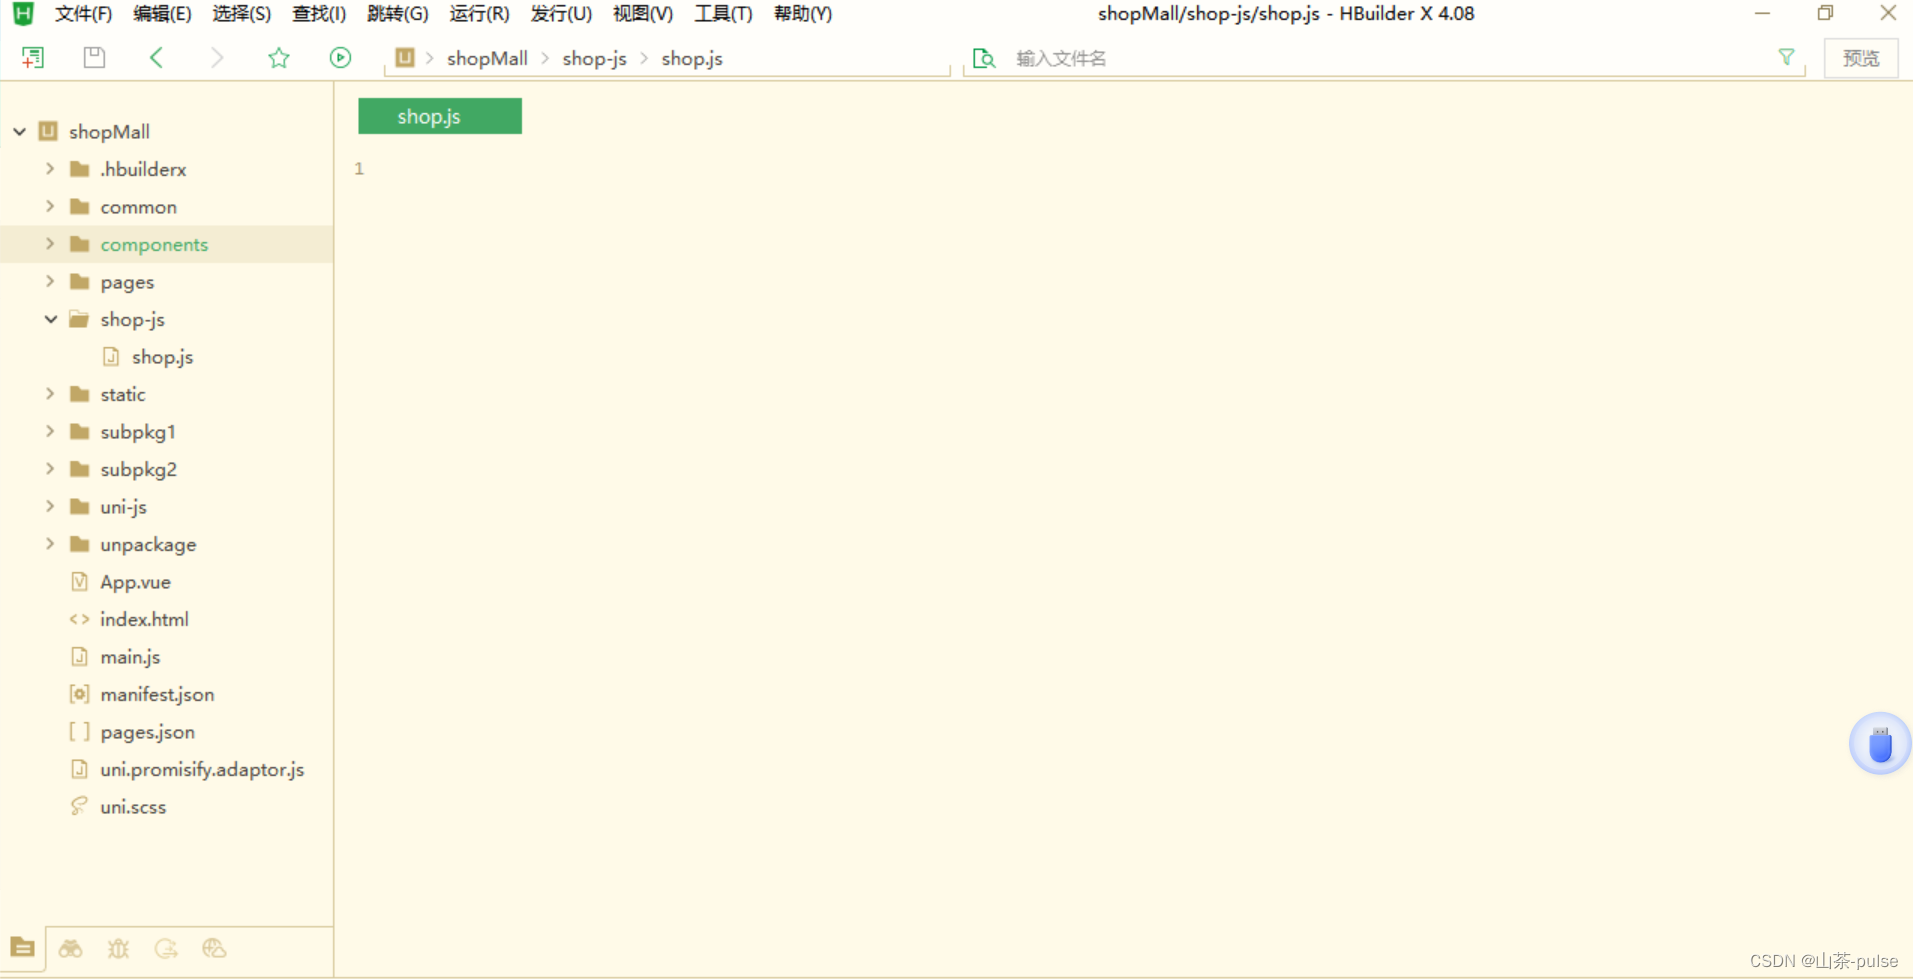Screen dimensions: 1913x979
Task: Click the sync refresh icon at bottom
Action: click(166, 948)
